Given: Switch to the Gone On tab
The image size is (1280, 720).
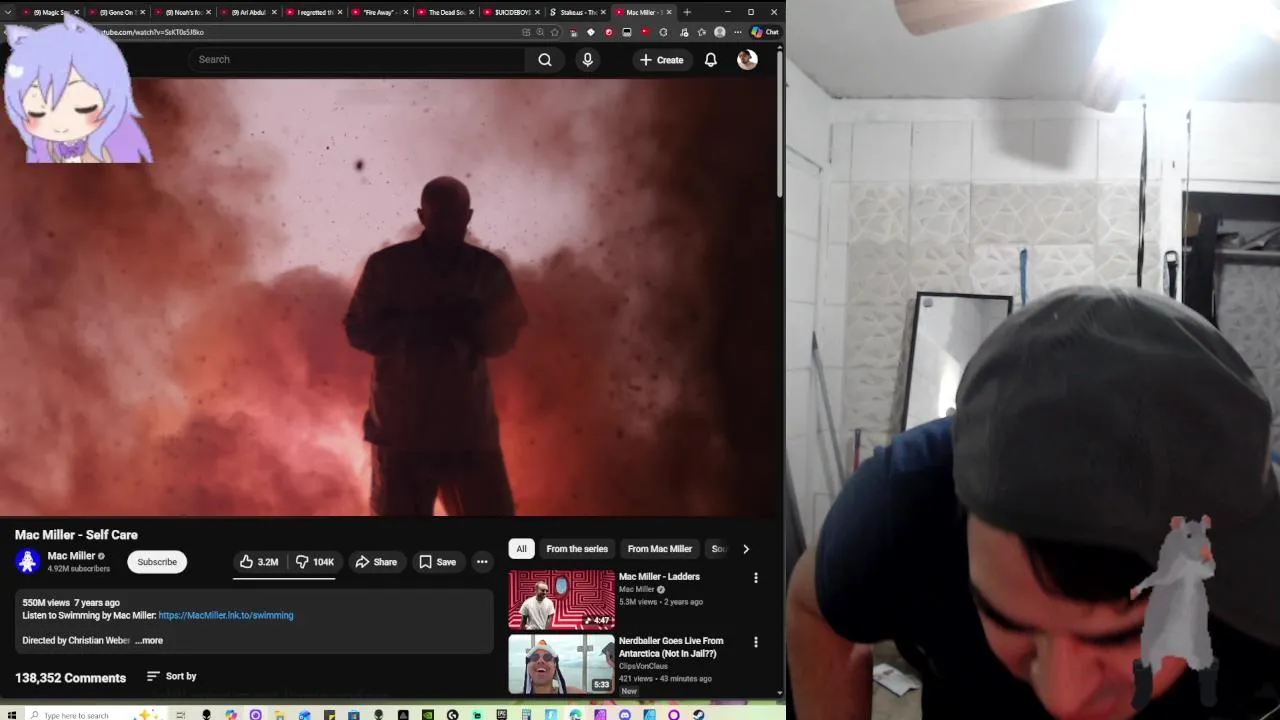Looking at the screenshot, I should coord(116,12).
